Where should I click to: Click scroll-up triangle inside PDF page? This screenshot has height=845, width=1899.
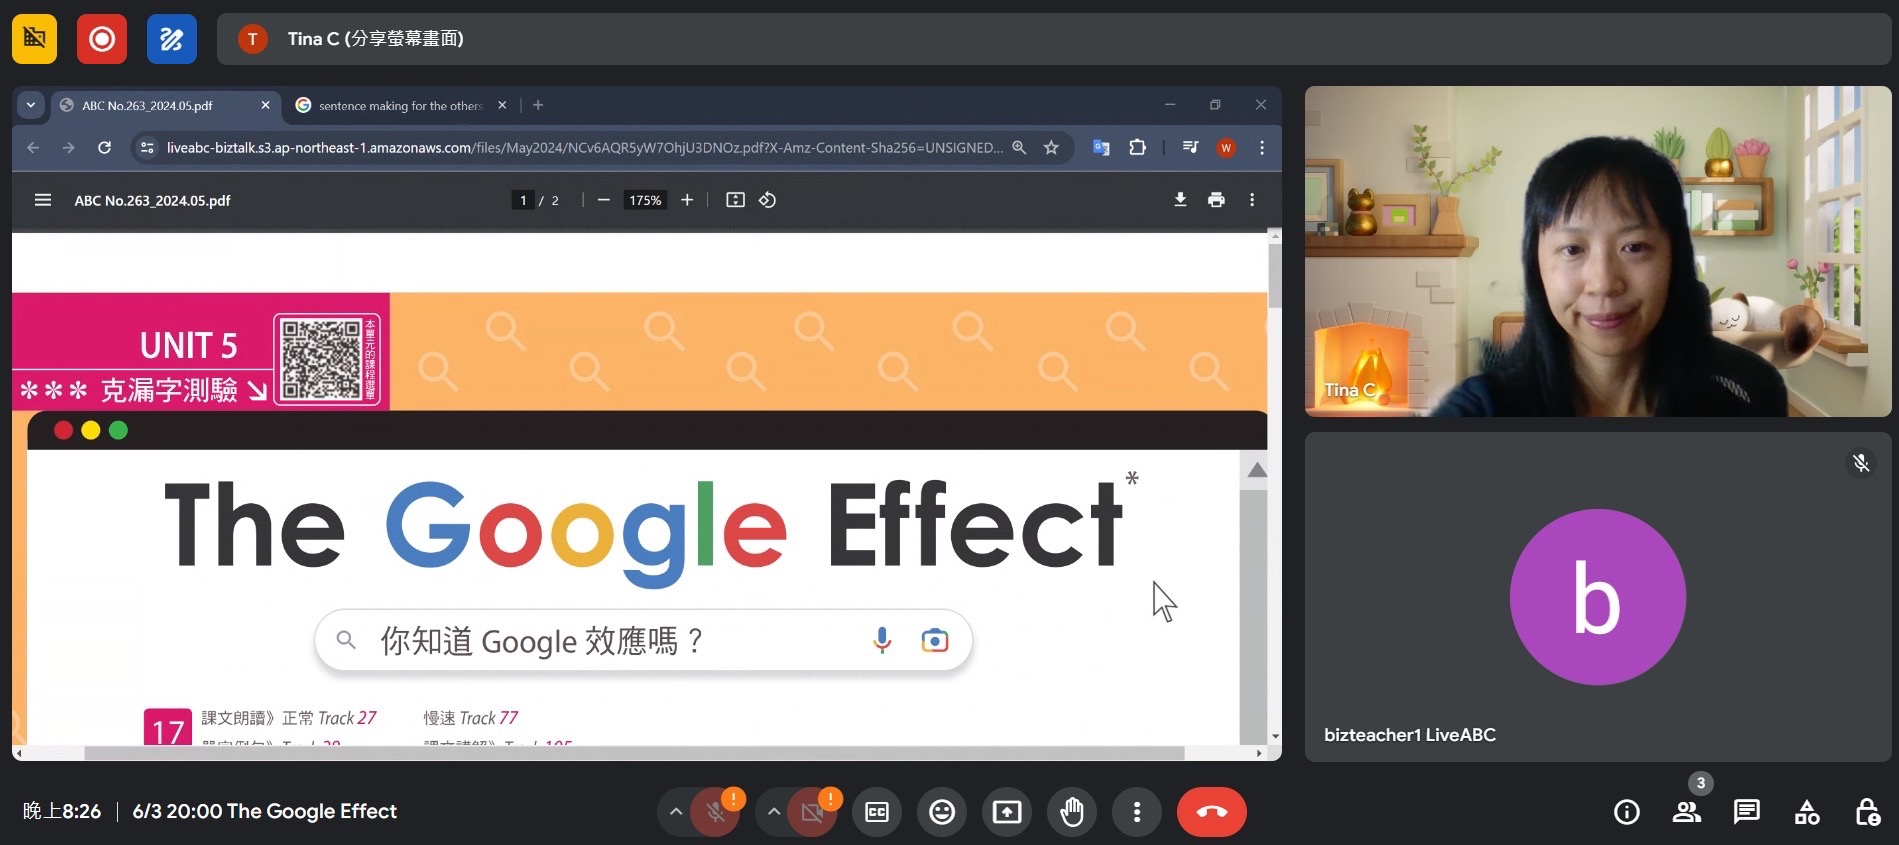click(x=1257, y=470)
